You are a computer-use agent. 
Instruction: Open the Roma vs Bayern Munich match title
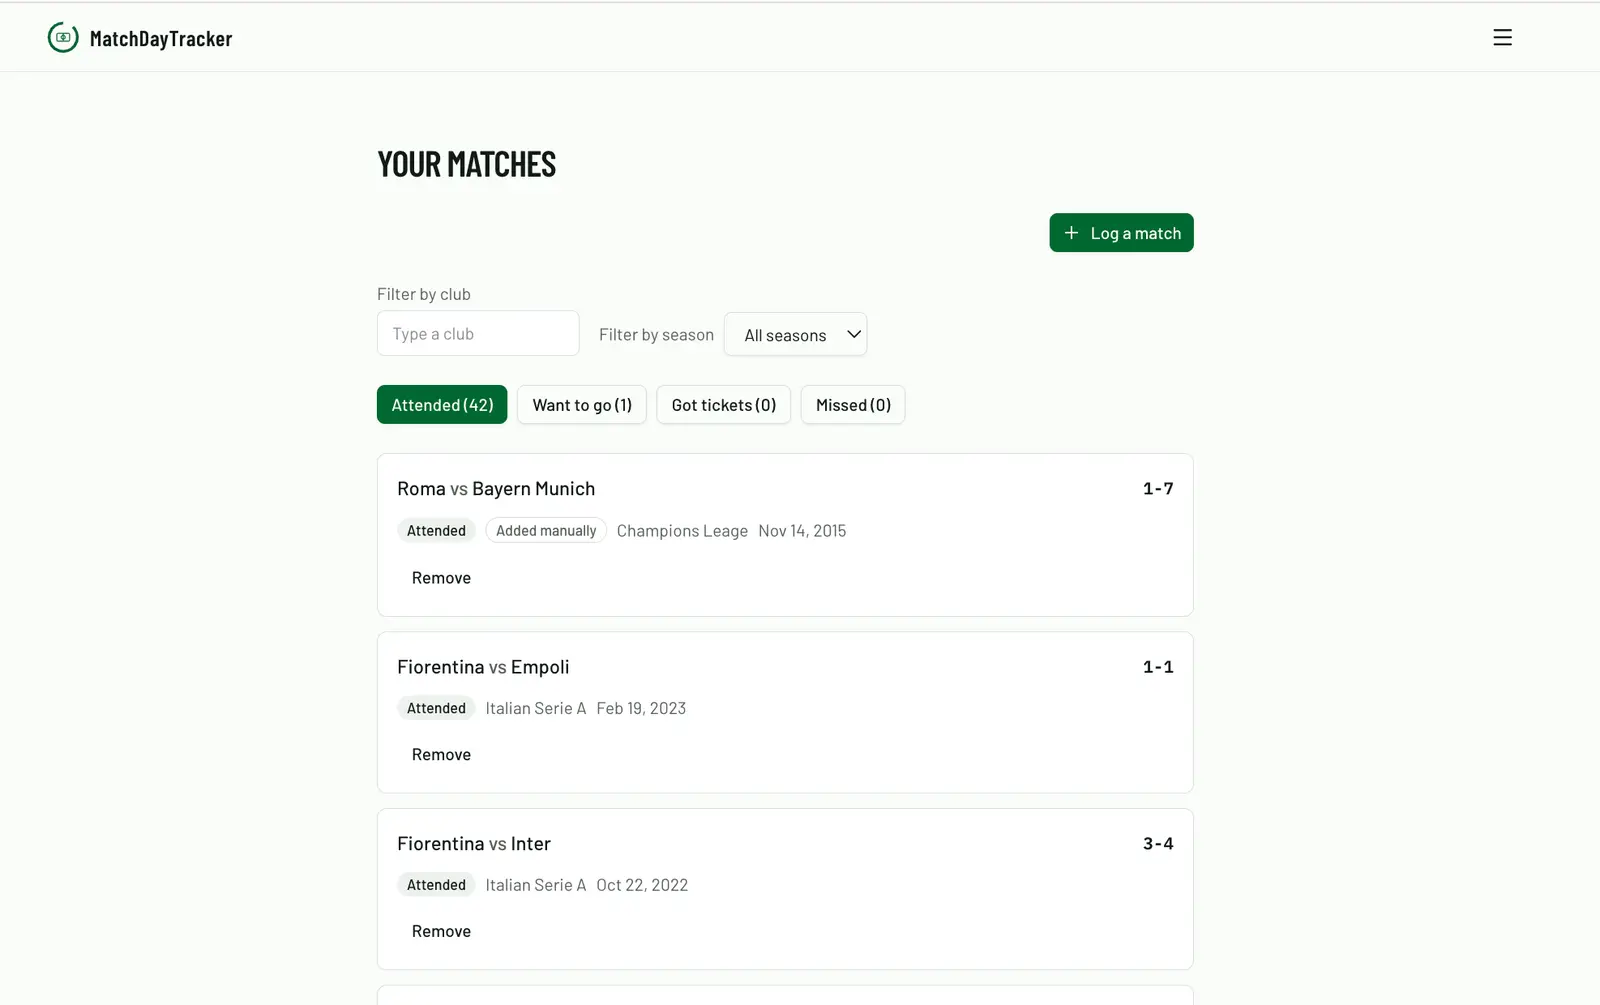pos(496,489)
